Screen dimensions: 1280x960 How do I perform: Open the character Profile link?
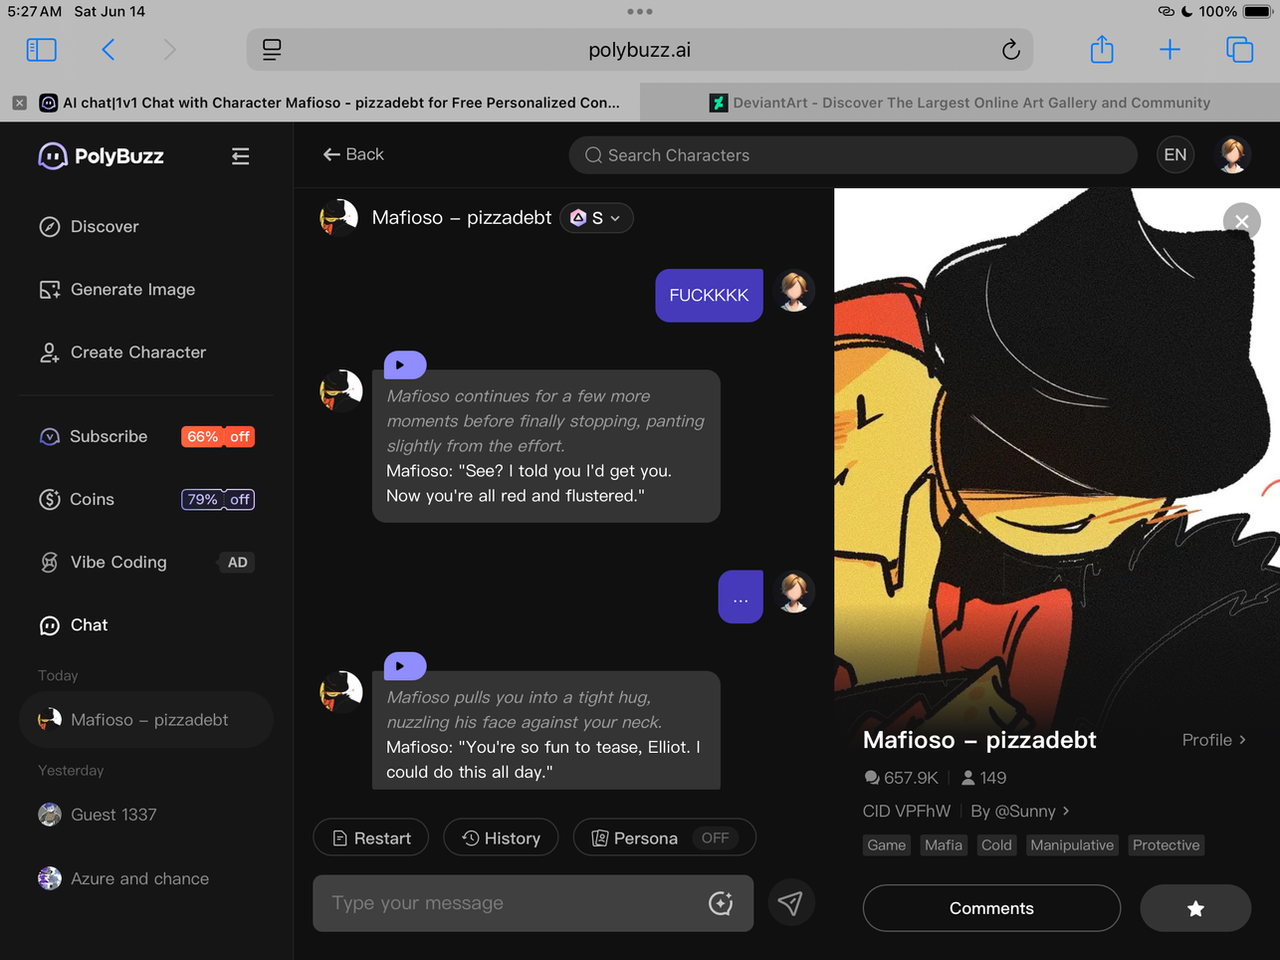(x=1214, y=740)
